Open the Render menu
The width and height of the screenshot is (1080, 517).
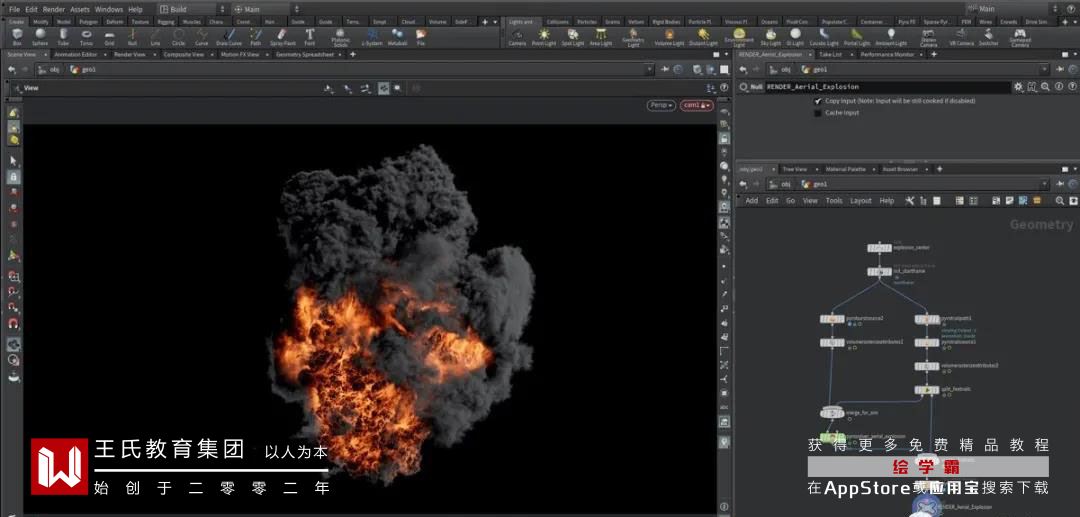point(54,9)
